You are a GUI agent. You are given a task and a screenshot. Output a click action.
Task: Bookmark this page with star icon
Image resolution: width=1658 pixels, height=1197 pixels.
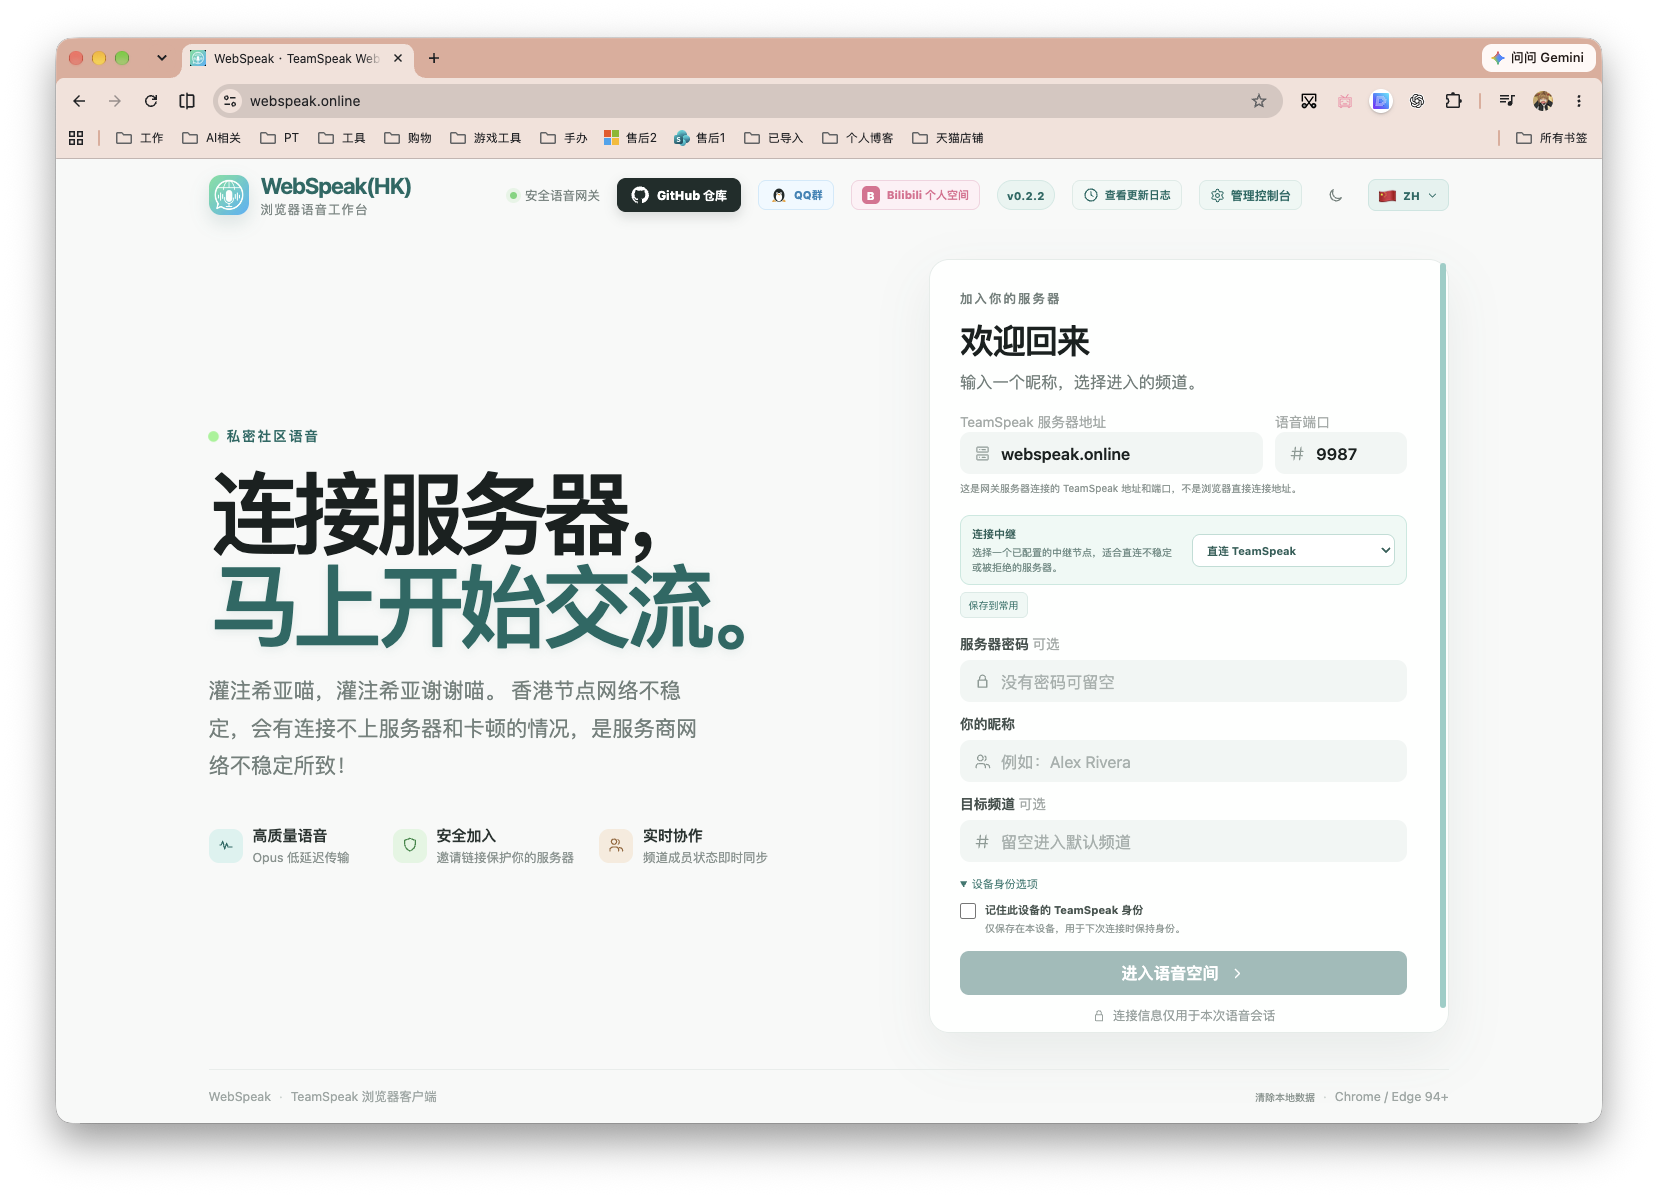(1259, 101)
